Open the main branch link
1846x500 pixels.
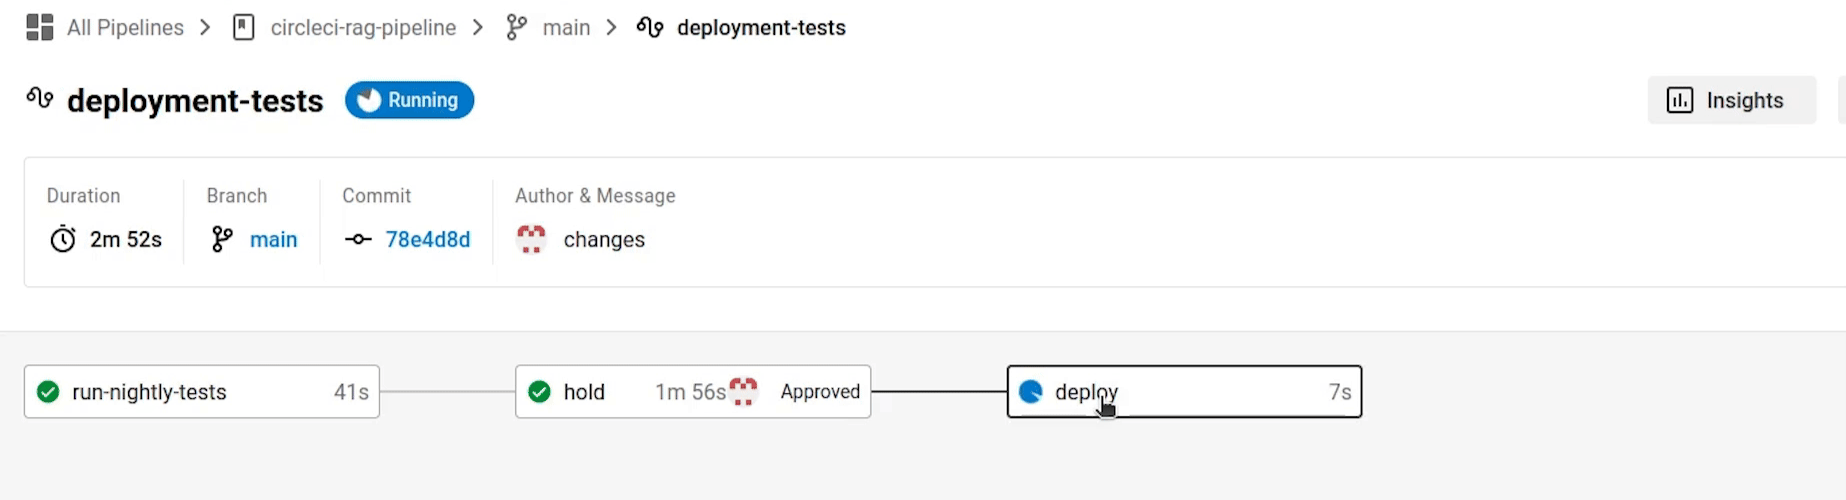click(273, 240)
